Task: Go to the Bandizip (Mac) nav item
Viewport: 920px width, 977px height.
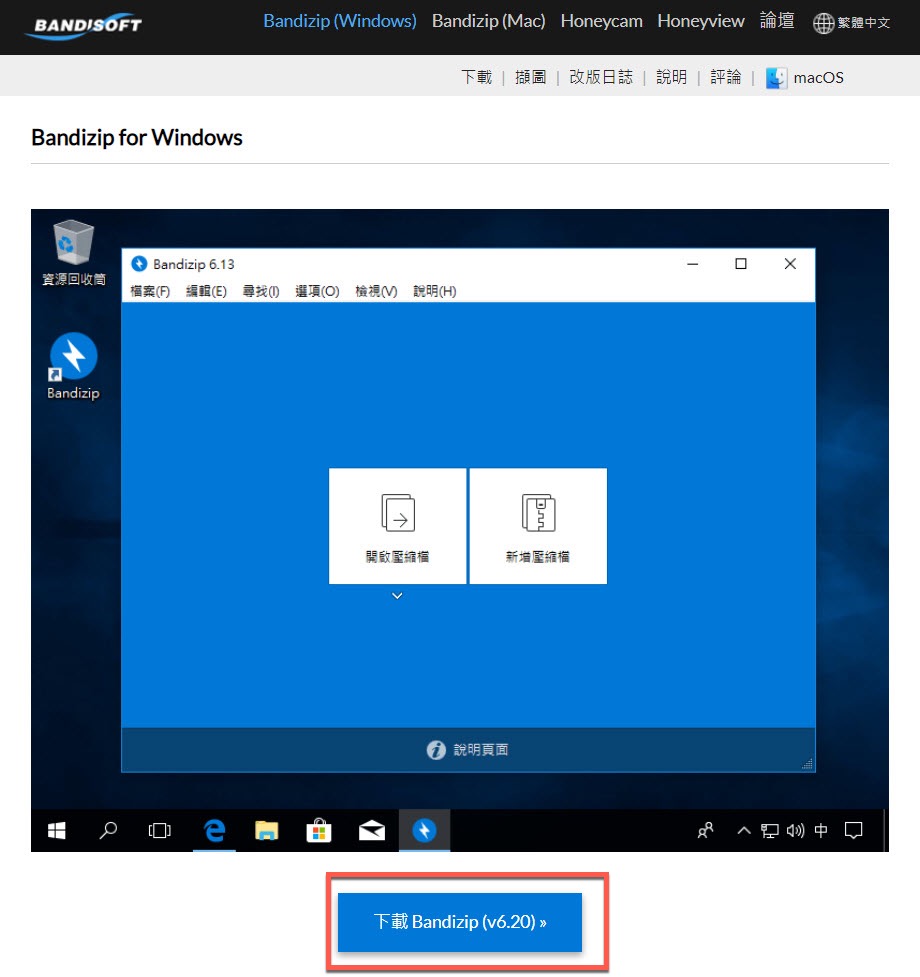Action: point(489,21)
